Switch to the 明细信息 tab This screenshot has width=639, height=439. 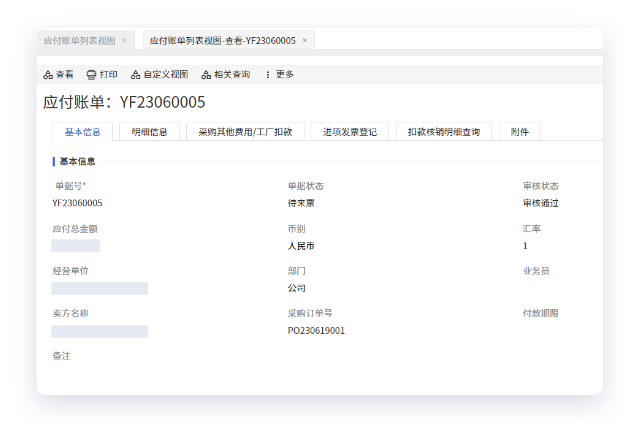pyautogui.click(x=149, y=132)
